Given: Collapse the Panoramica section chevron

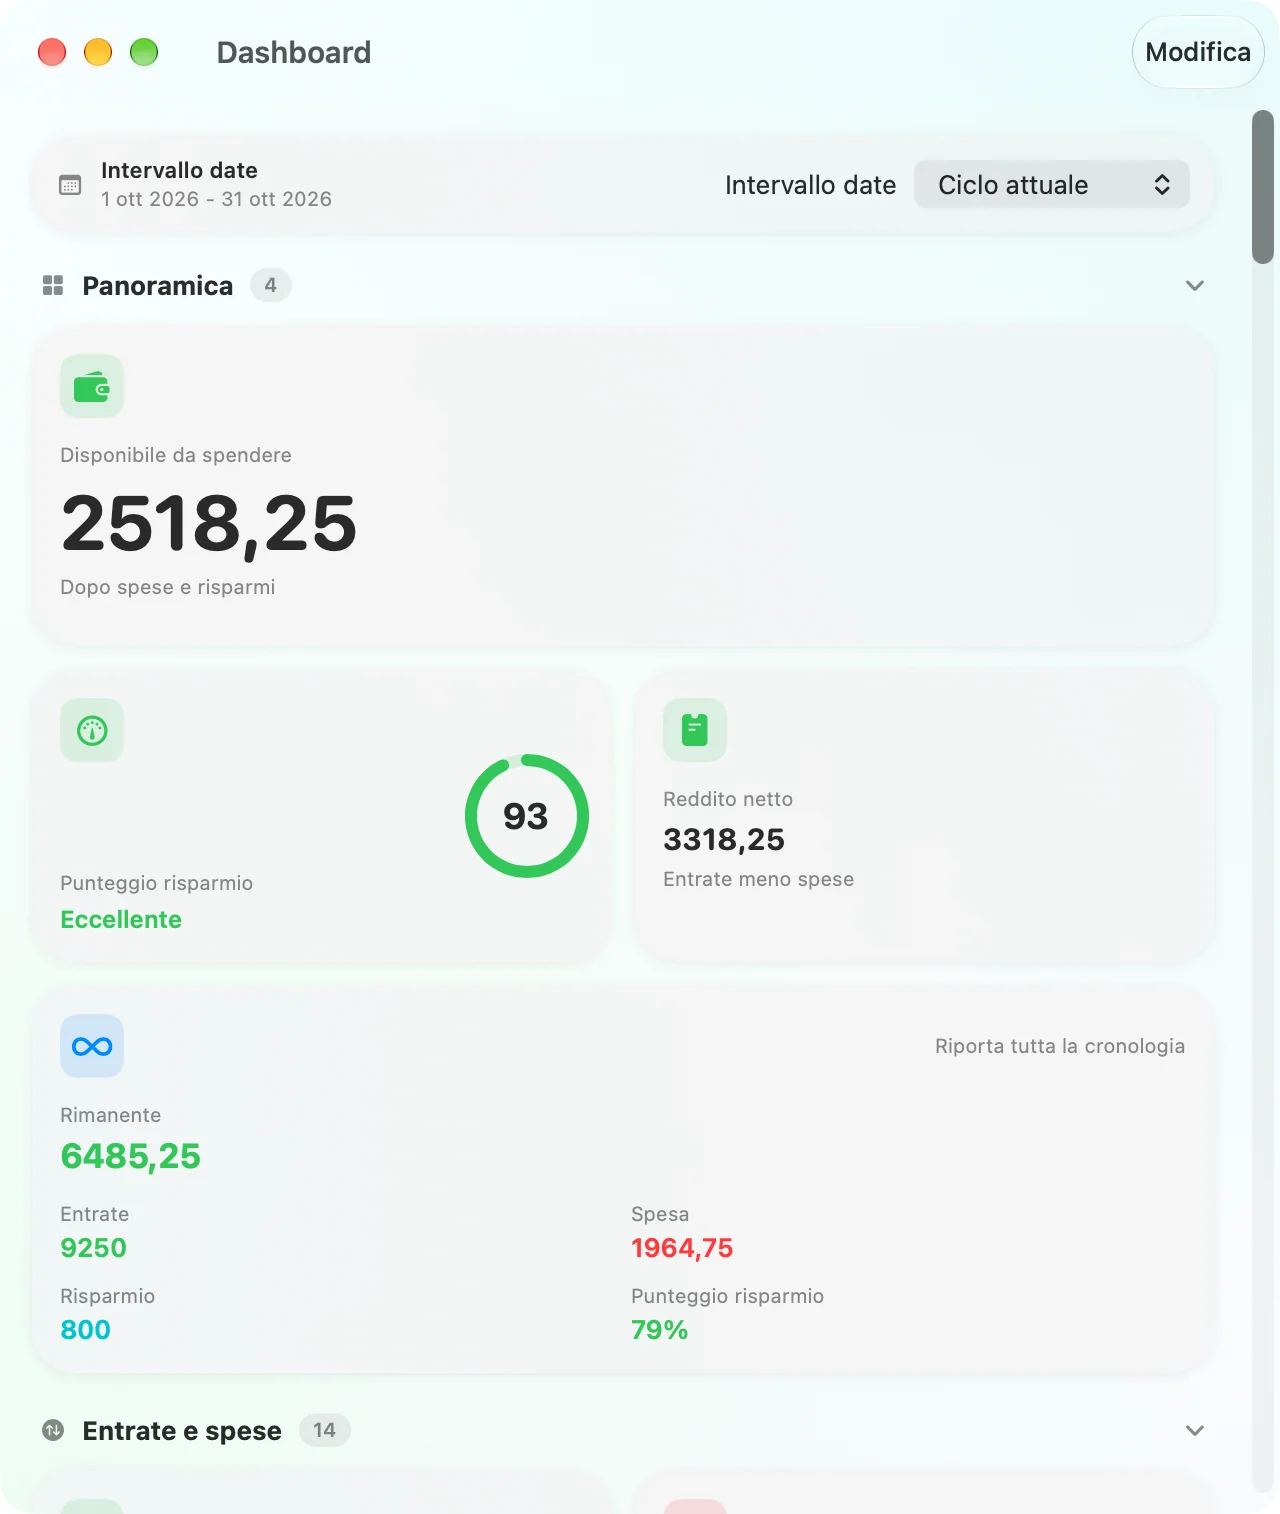Looking at the screenshot, I should 1195,286.
